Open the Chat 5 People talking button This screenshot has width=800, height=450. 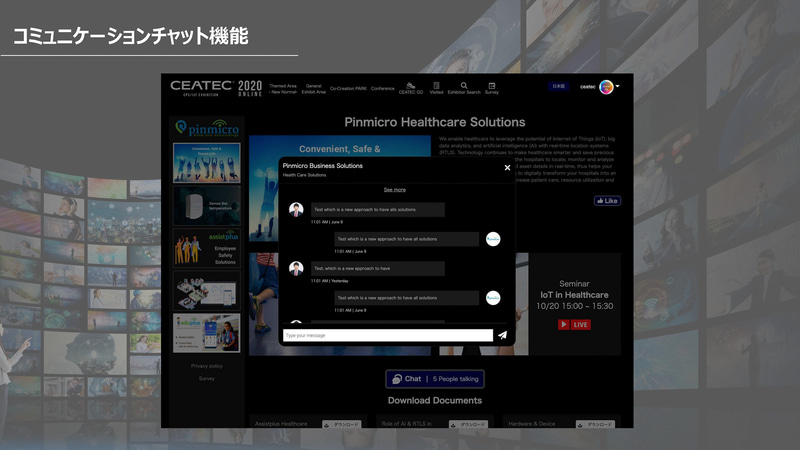pyautogui.click(x=435, y=379)
